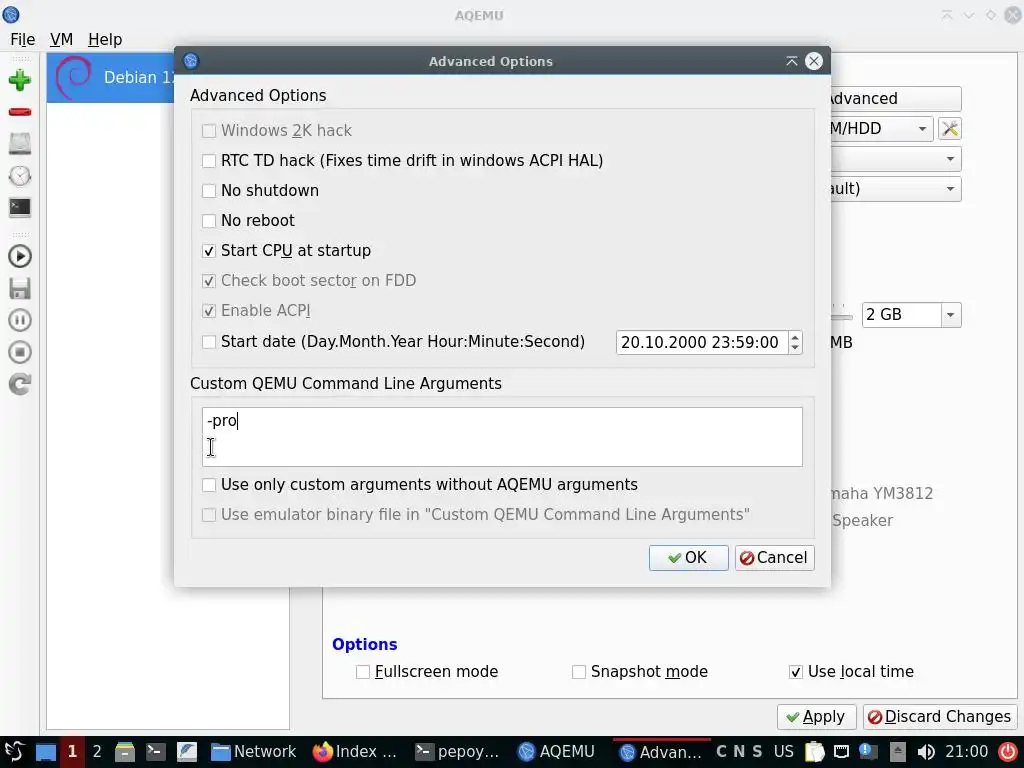Enable RTC TD hack checkbox

pos(209,161)
